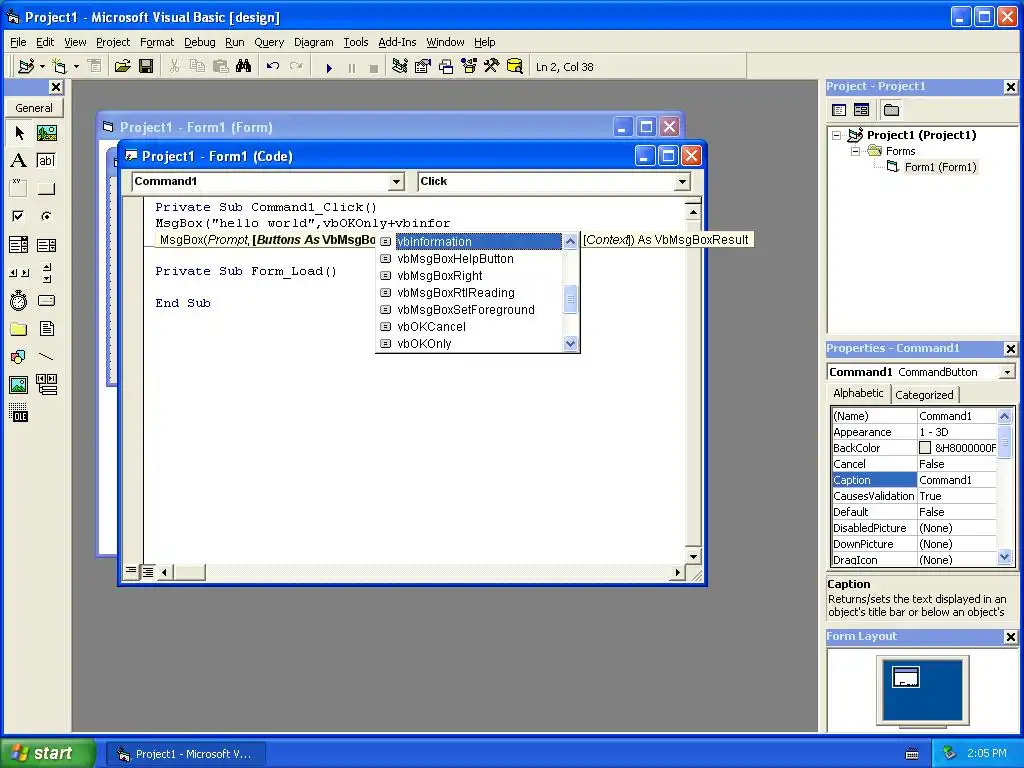Viewport: 1024px width, 768px height.
Task: Select the Data control tool
Action: click(x=46, y=385)
